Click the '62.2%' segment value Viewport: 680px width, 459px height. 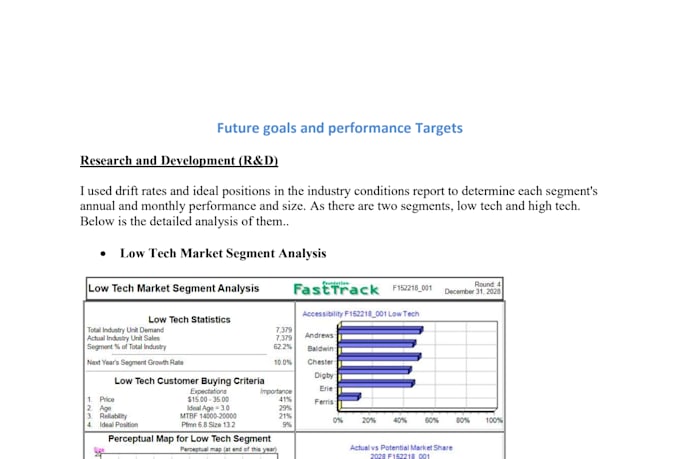(x=283, y=347)
